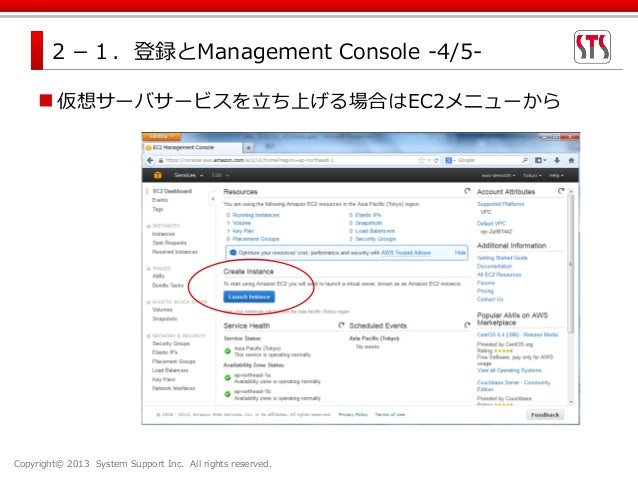Open Snapshots in the sidebar

click(164, 319)
